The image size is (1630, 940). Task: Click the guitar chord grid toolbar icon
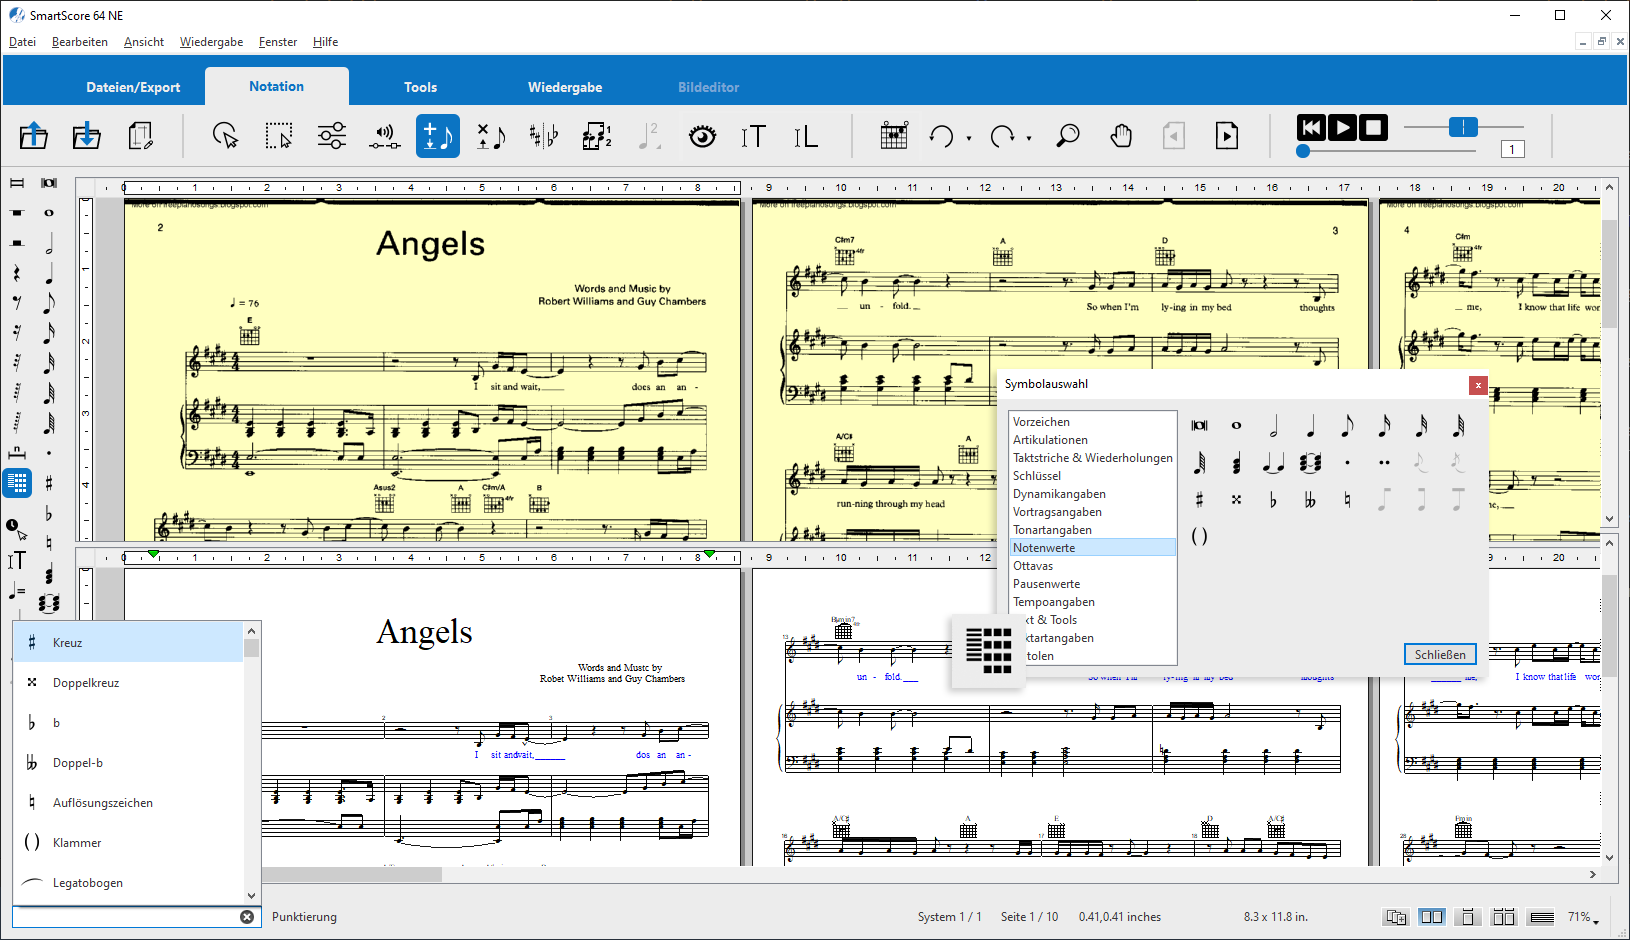point(893,135)
